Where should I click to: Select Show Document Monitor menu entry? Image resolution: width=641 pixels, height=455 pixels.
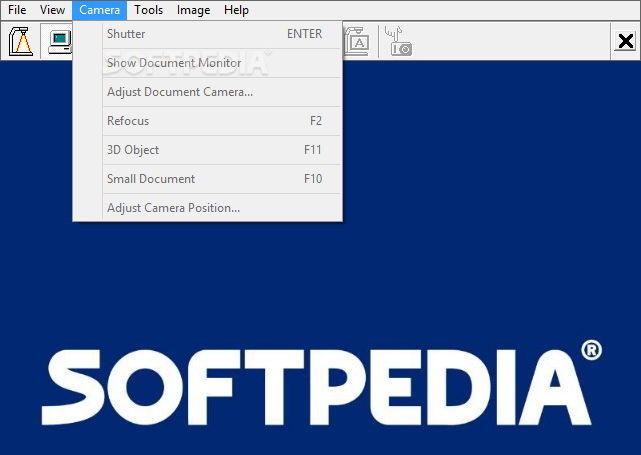click(x=208, y=63)
